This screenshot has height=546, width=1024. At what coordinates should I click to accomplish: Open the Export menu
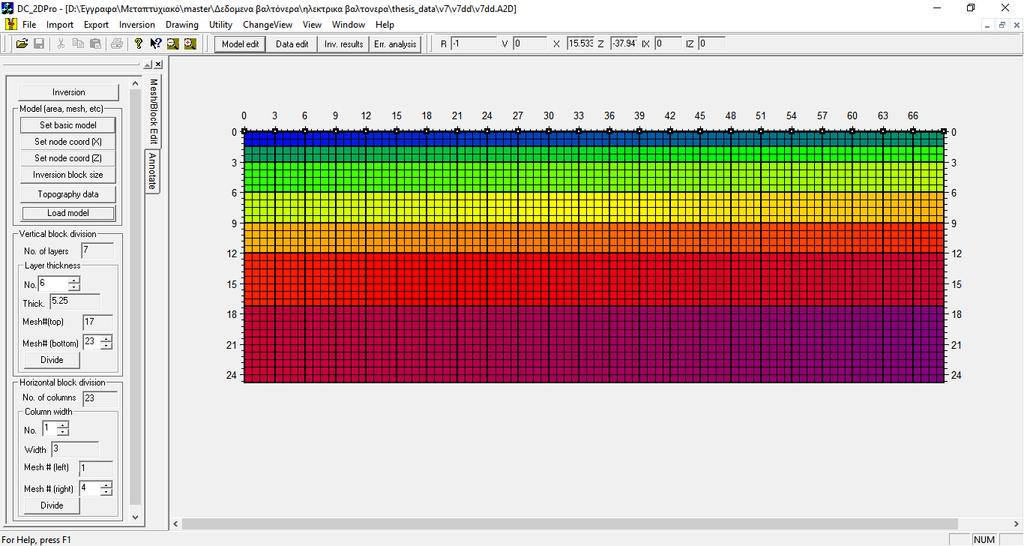tap(96, 24)
